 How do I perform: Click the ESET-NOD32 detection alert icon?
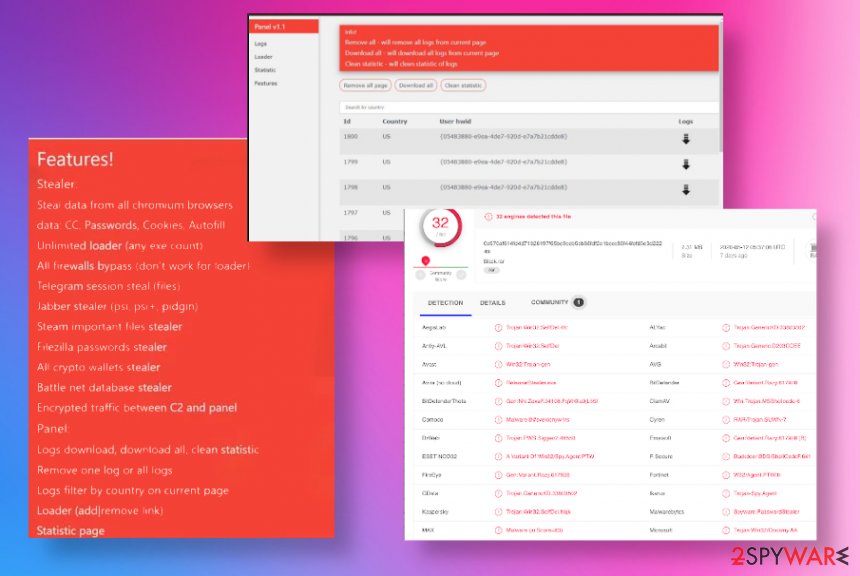[498, 456]
